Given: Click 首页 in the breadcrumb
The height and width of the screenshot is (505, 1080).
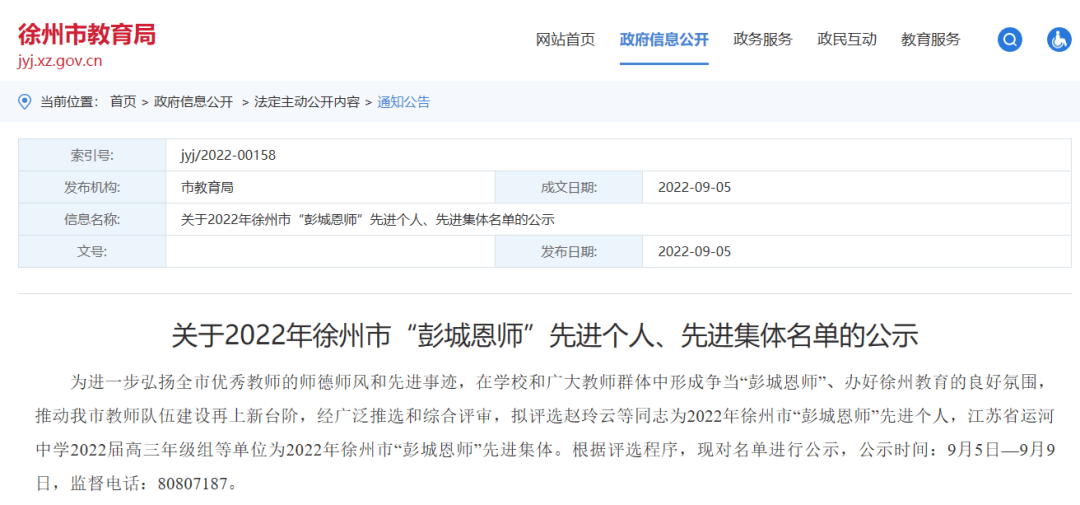Looking at the screenshot, I should 123,102.
